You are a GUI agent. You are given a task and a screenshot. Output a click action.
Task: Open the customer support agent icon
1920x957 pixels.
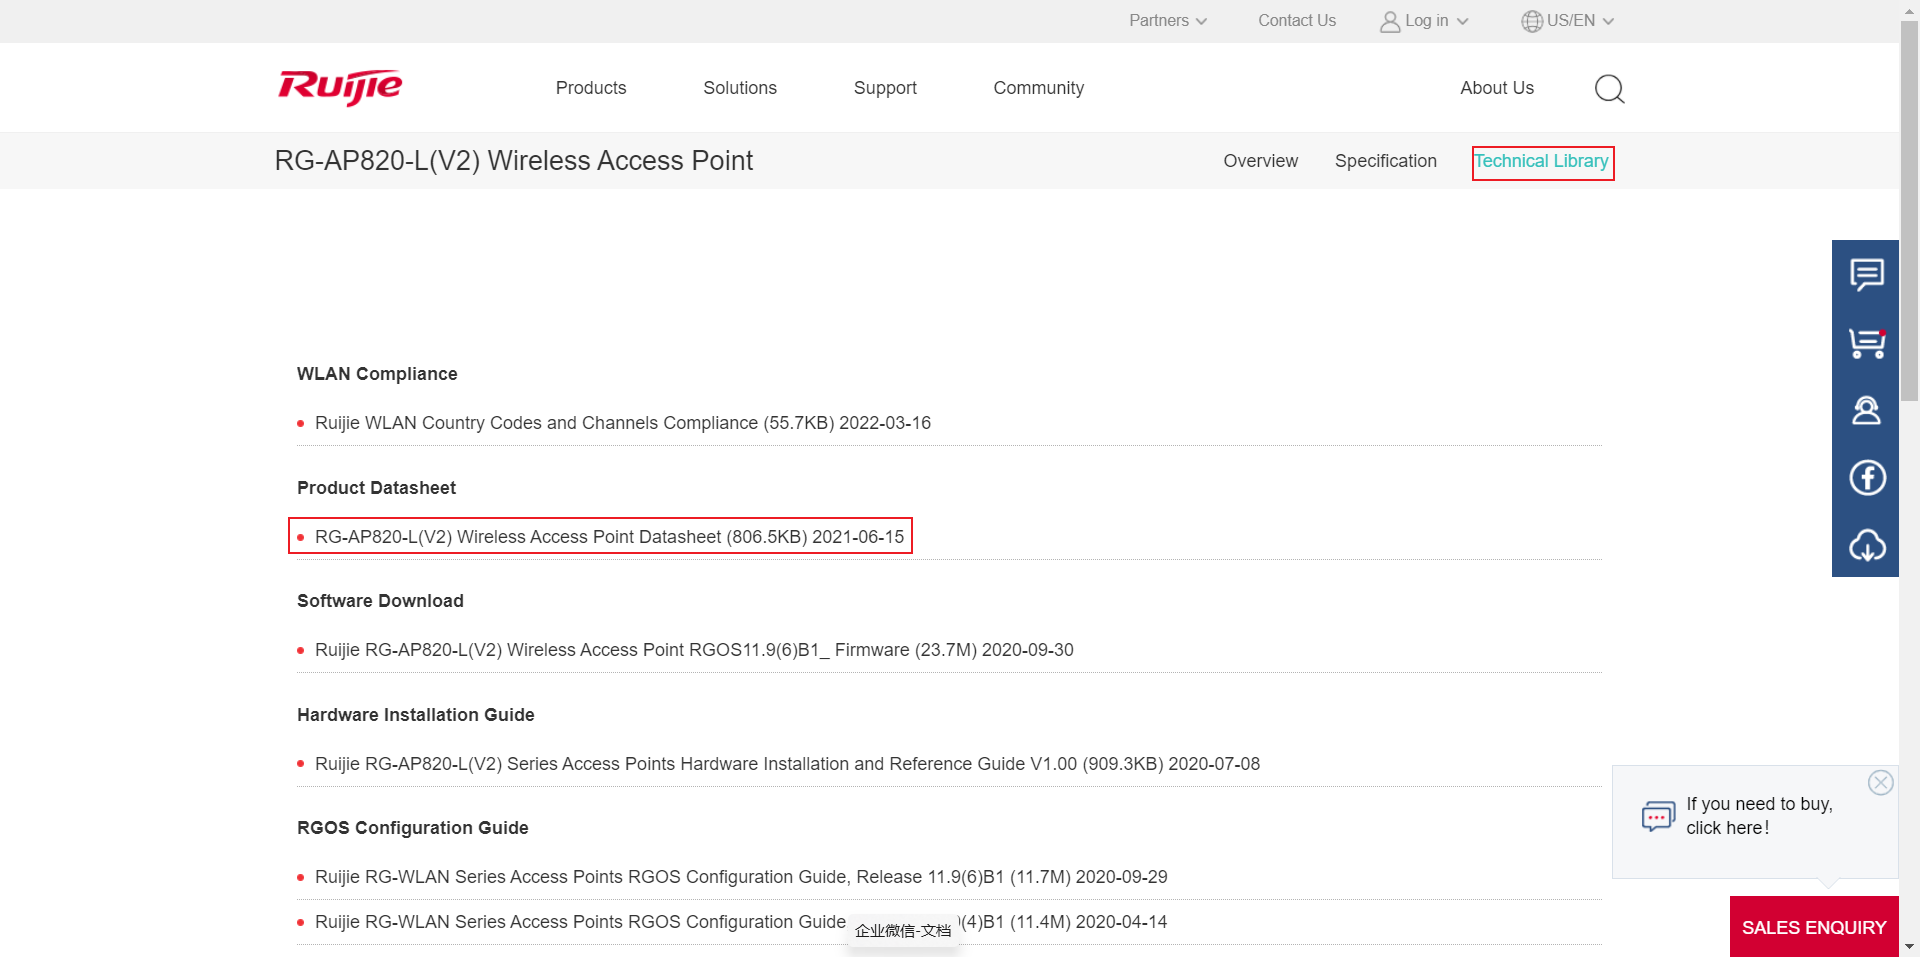click(1866, 410)
